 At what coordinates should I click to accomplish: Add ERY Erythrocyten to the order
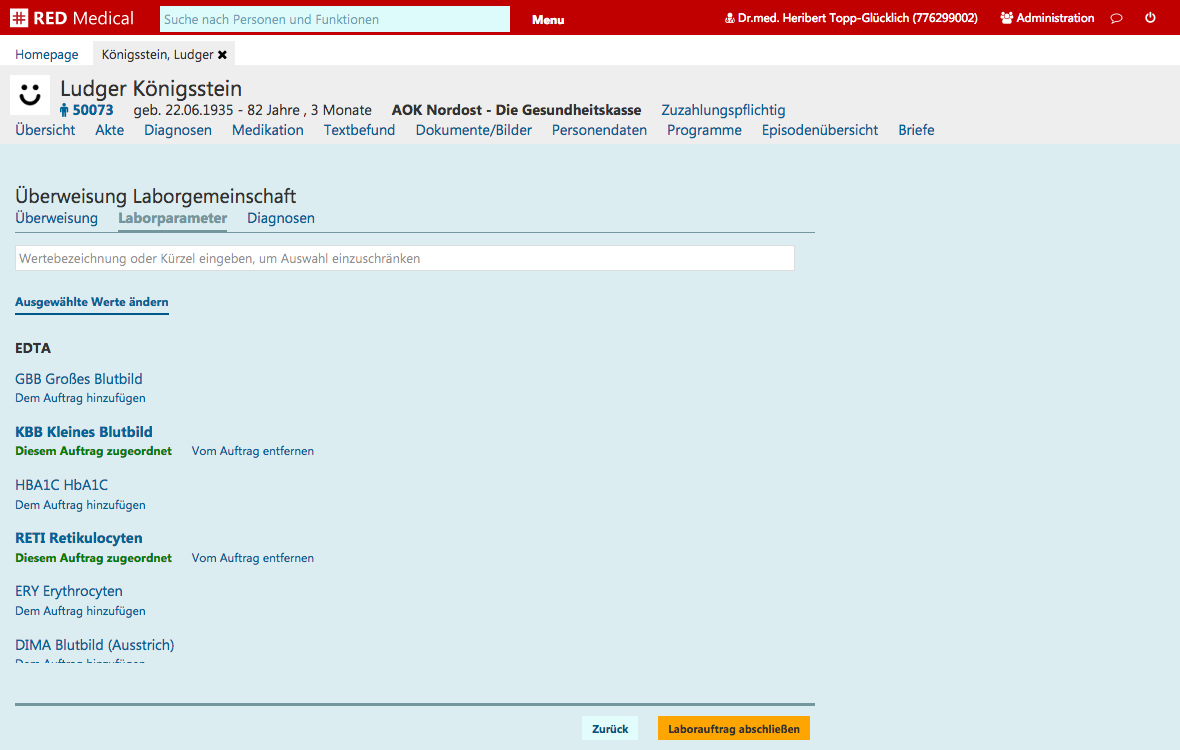coord(81,611)
